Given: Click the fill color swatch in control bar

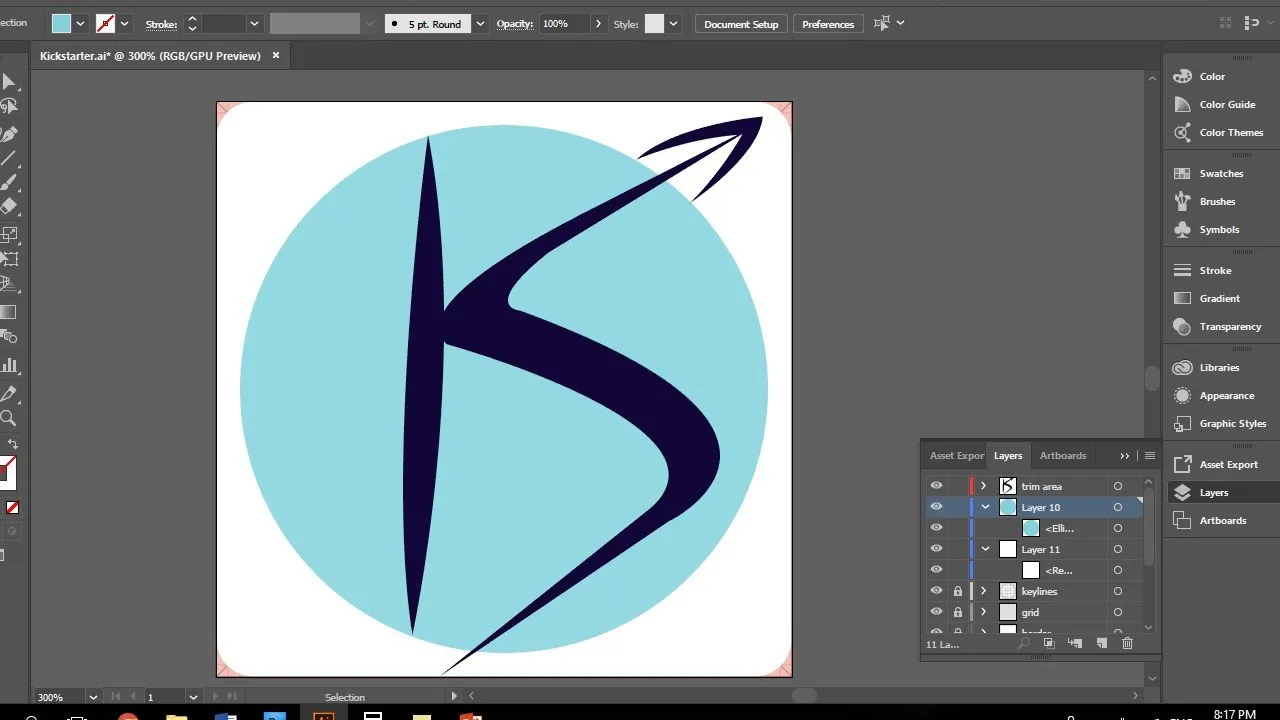Looking at the screenshot, I should click(62, 24).
